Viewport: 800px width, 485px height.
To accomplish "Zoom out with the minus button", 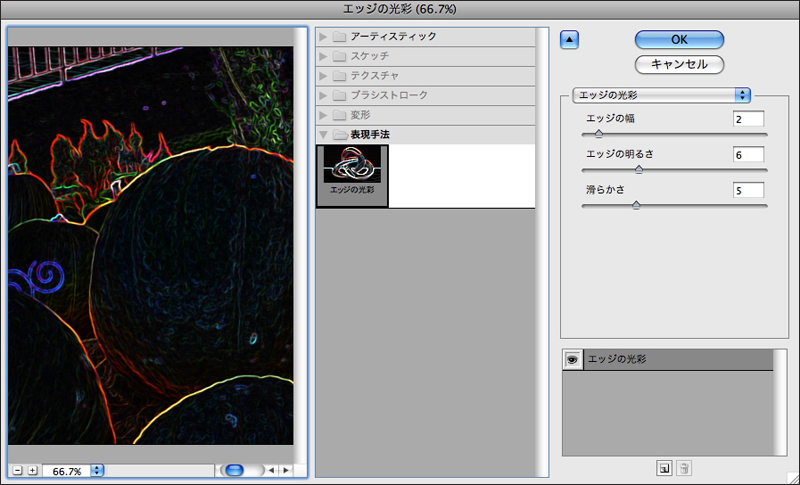I will [18, 470].
